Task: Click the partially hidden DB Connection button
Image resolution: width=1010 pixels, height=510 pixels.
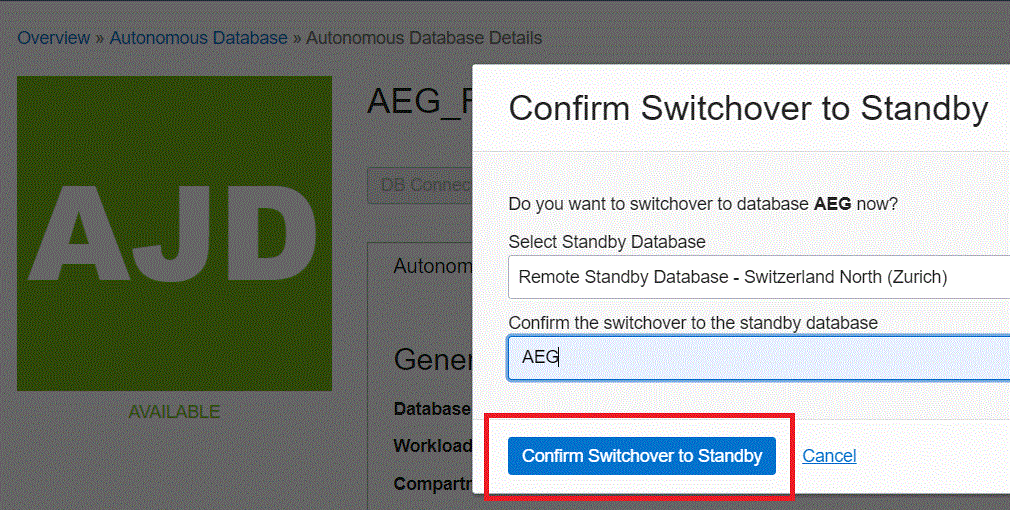Action: pyautogui.click(x=421, y=185)
